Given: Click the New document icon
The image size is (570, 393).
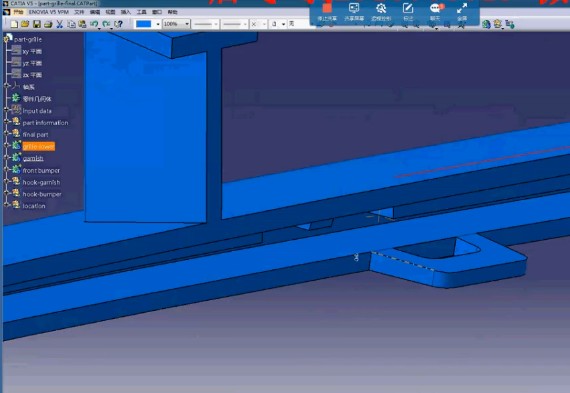Looking at the screenshot, I should [x=14, y=24].
